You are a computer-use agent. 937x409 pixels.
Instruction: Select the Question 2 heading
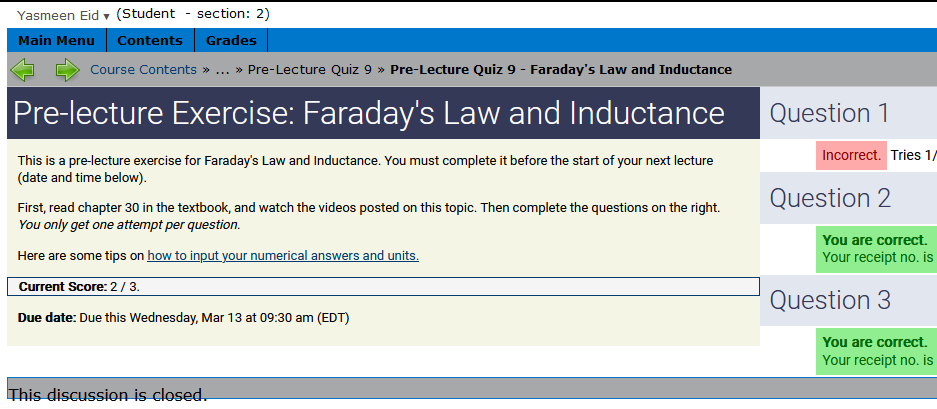(x=830, y=198)
